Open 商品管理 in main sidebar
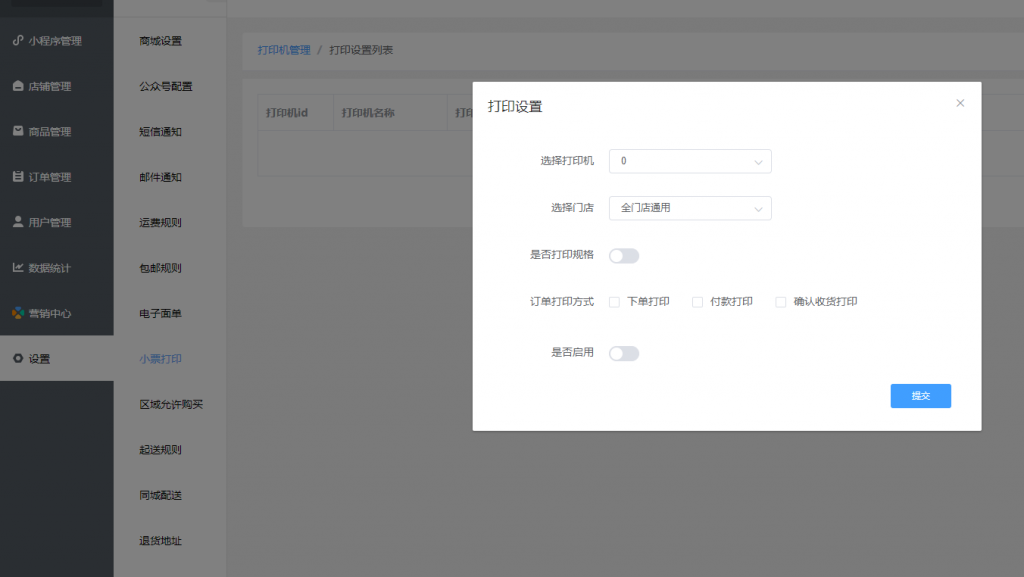Screen dimensions: 1024x577 point(57,131)
